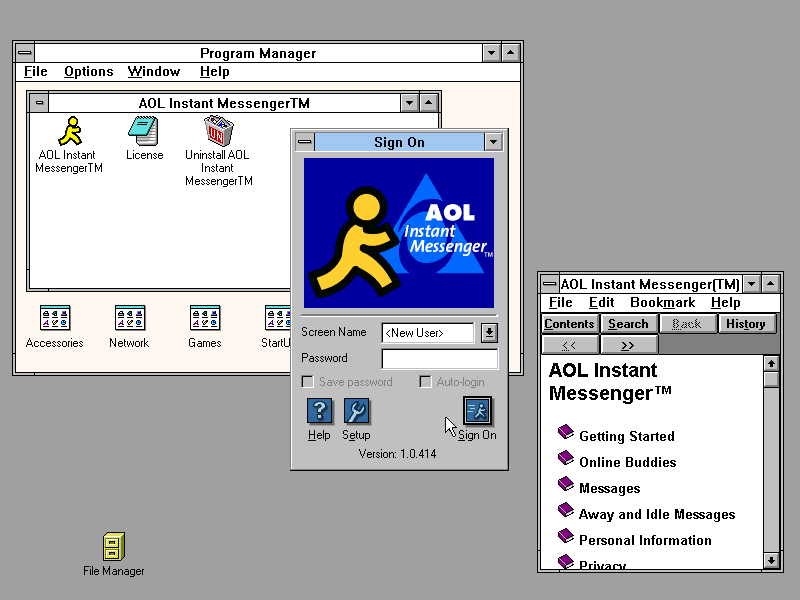Image resolution: width=800 pixels, height=600 pixels.
Task: Click the forward >> navigation button
Action: [629, 343]
